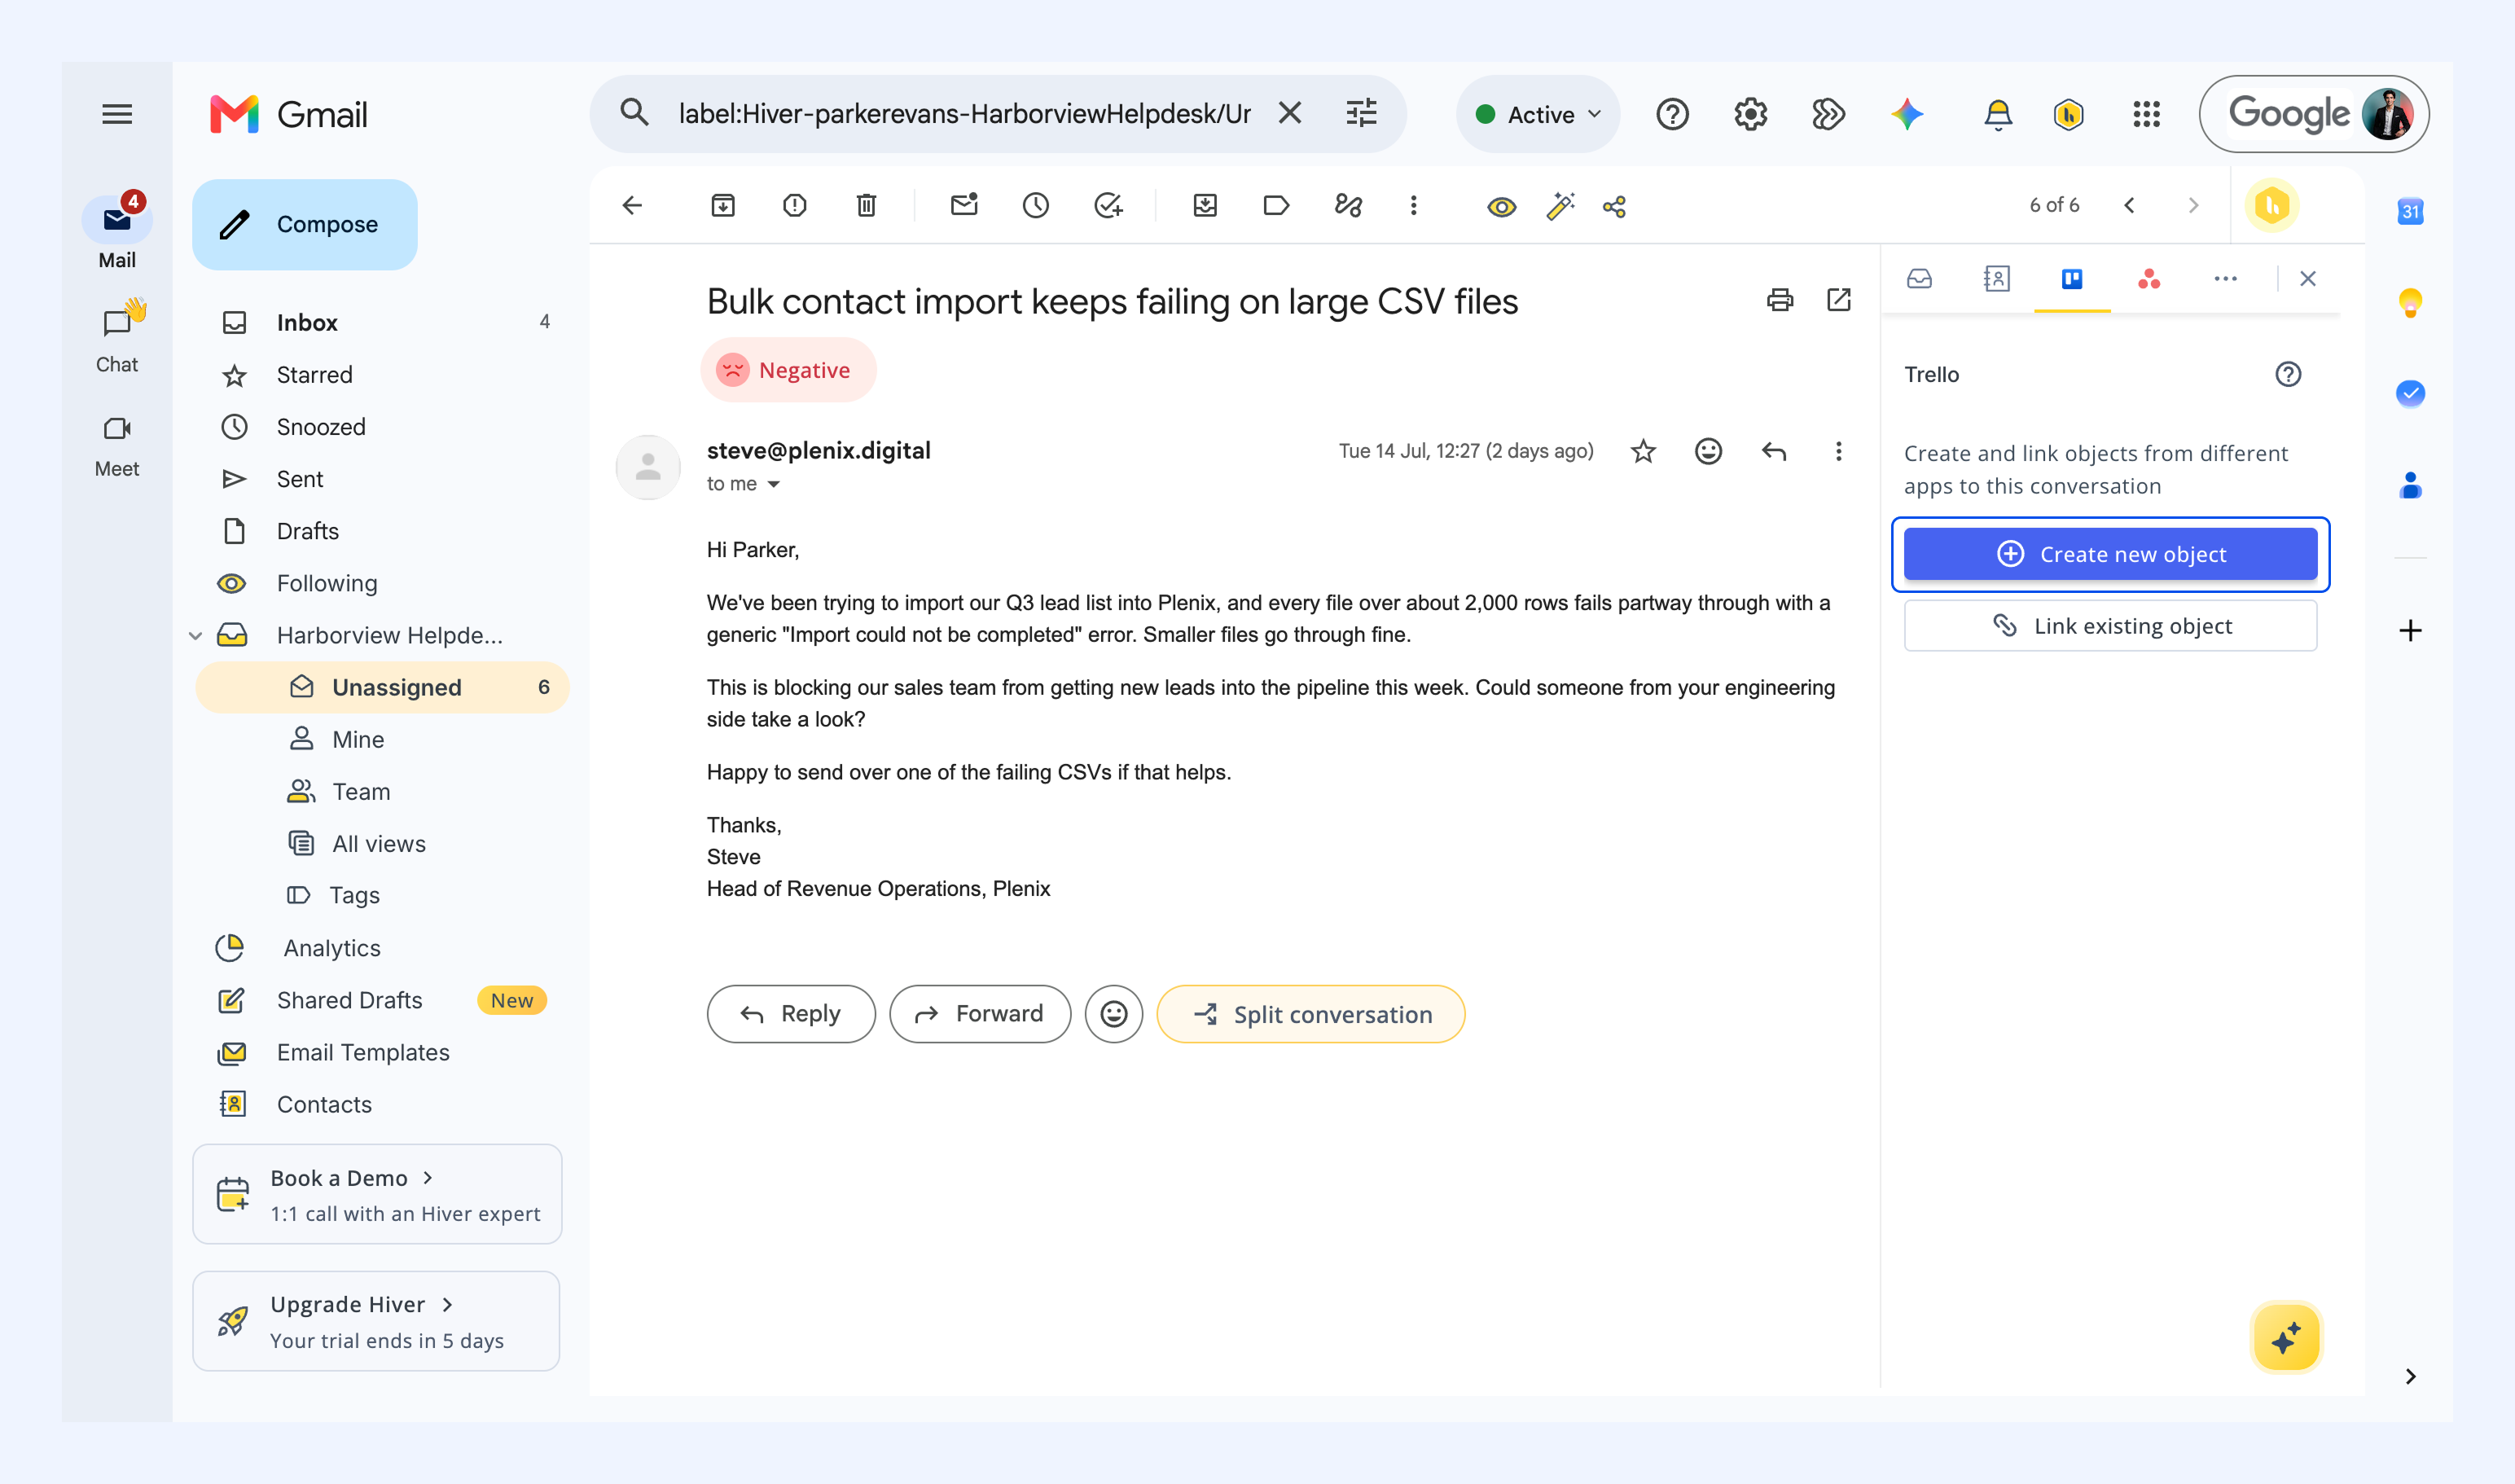The height and width of the screenshot is (1484, 2515).
Task: Print the entire conversation
Action: tap(1780, 300)
